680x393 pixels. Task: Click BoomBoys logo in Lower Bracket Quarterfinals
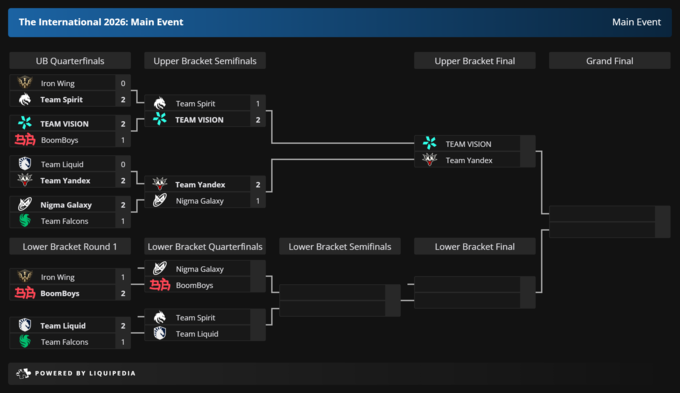tap(160, 285)
